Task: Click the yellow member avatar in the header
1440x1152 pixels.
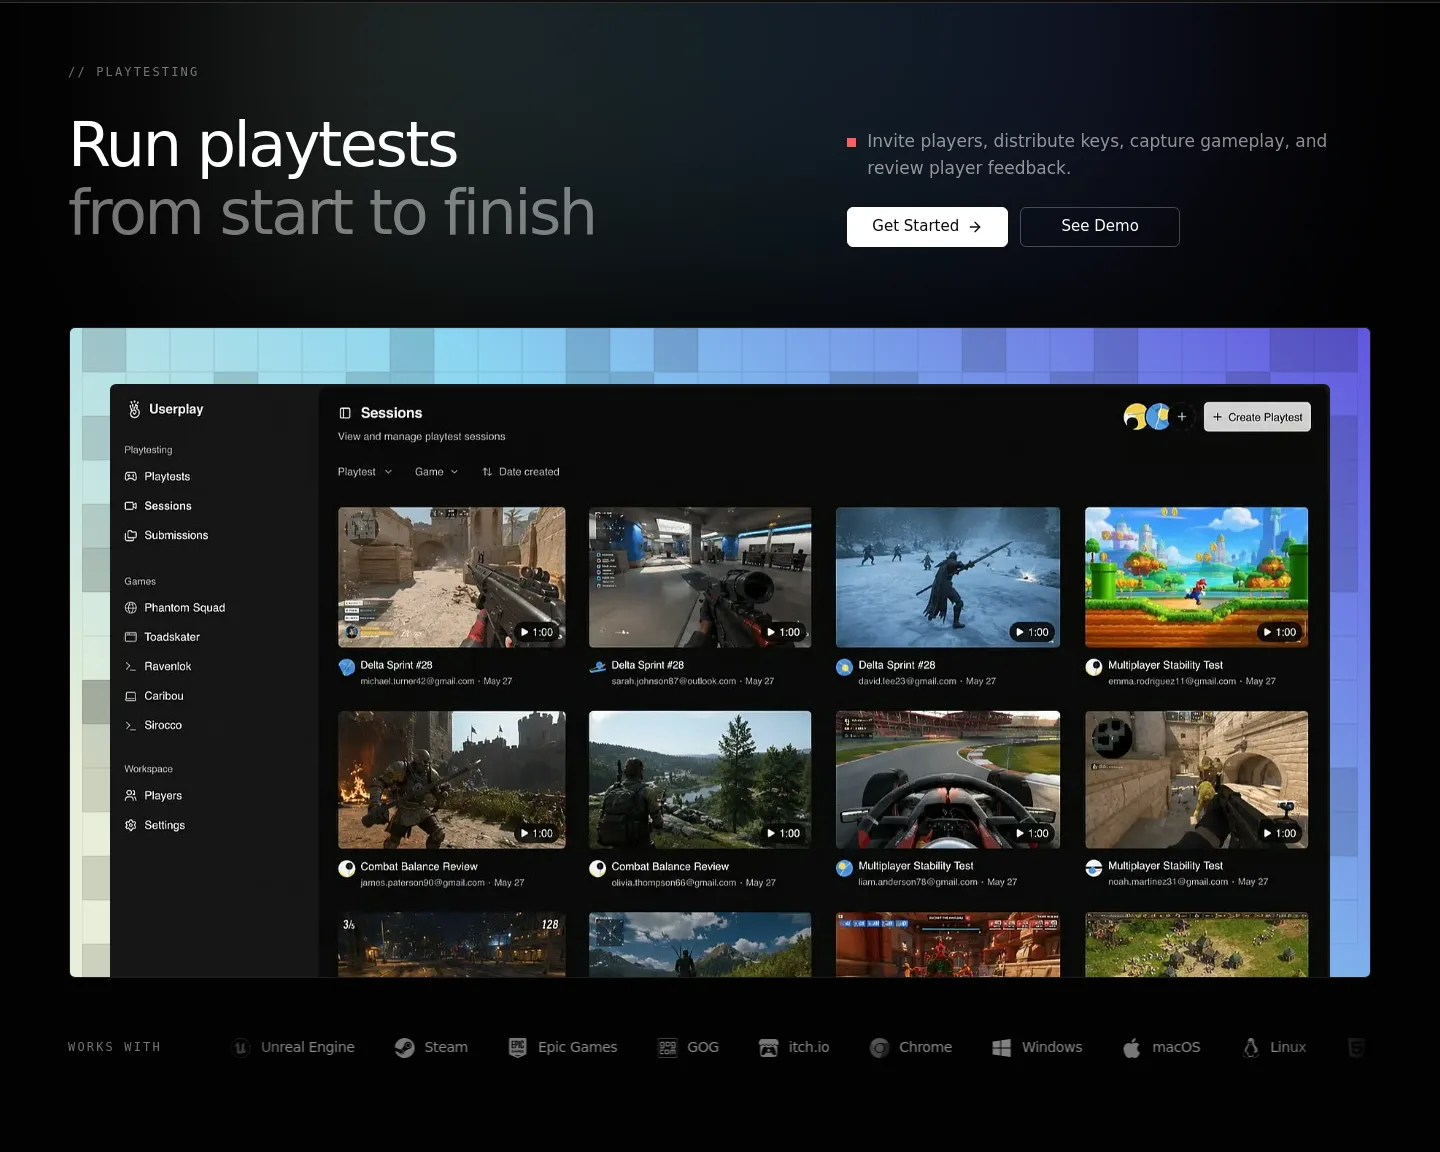Action: (1135, 417)
